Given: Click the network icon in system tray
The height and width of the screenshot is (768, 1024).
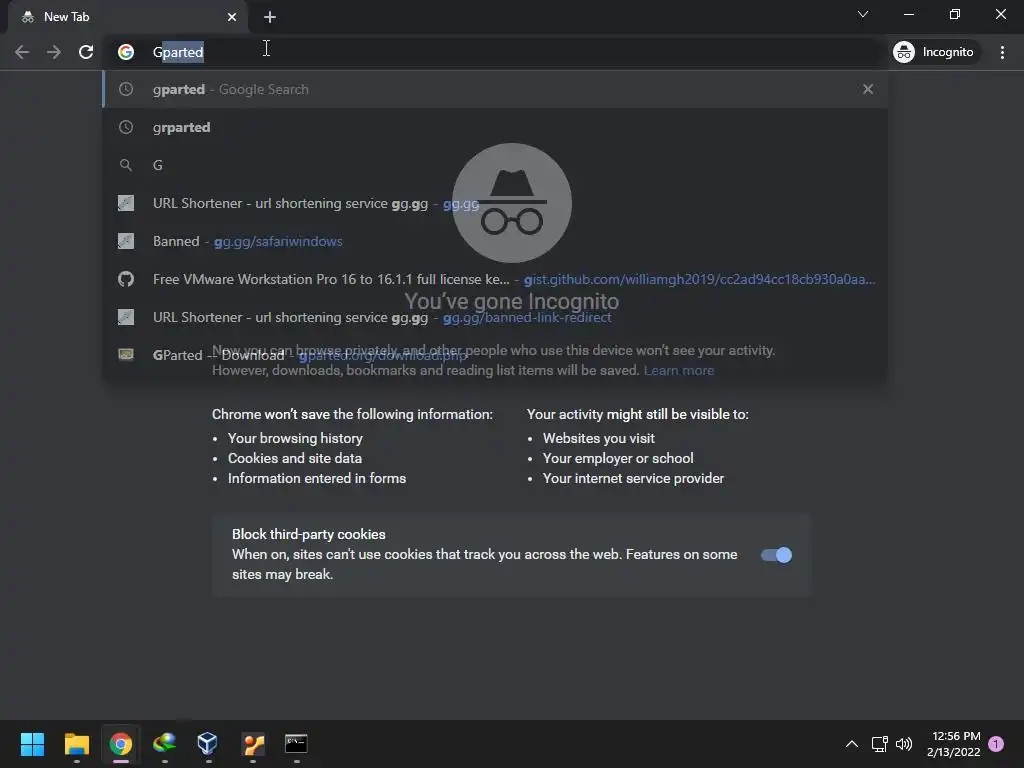Looking at the screenshot, I should [879, 744].
